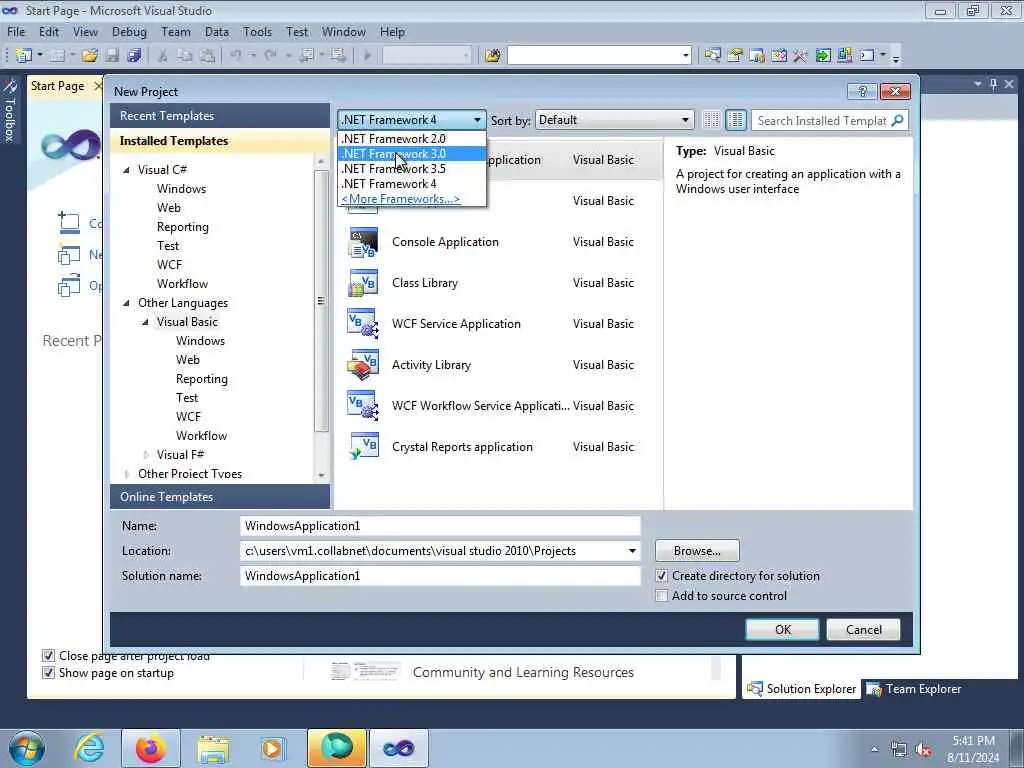Open Internet Explorer from the taskbar
The width and height of the screenshot is (1024, 768).
(89, 748)
